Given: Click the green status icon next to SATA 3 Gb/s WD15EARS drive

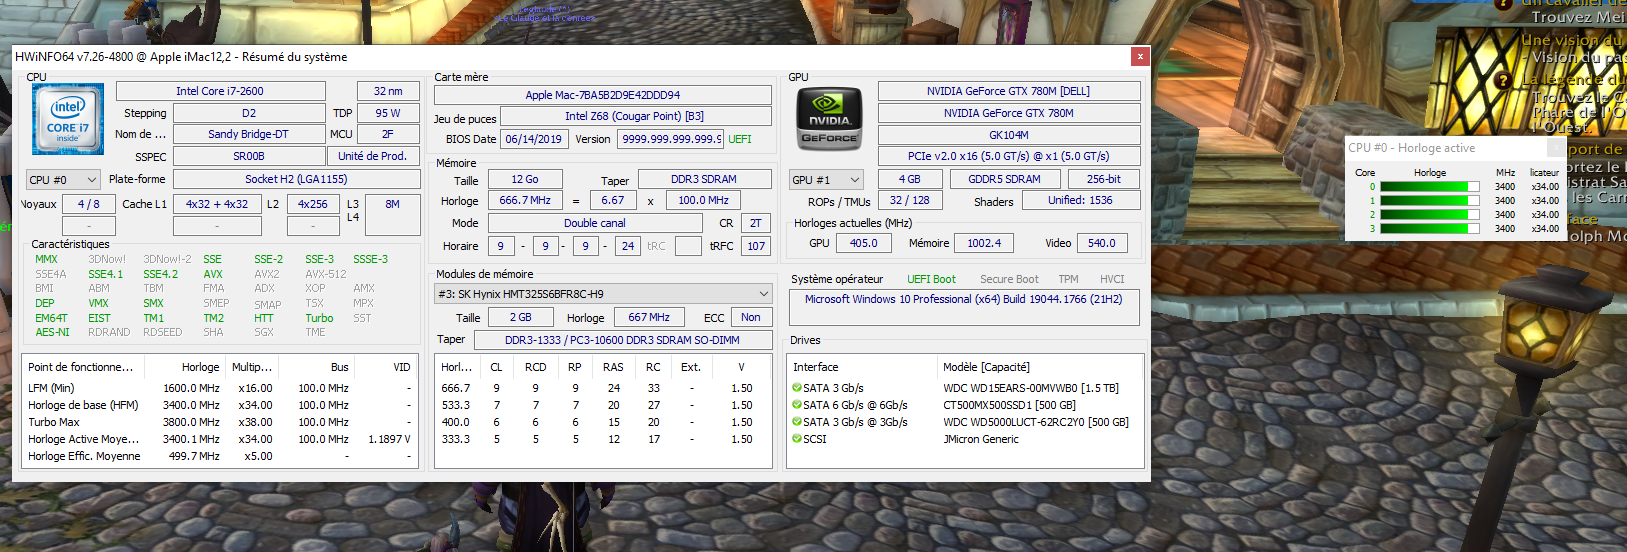Looking at the screenshot, I should click(x=797, y=388).
